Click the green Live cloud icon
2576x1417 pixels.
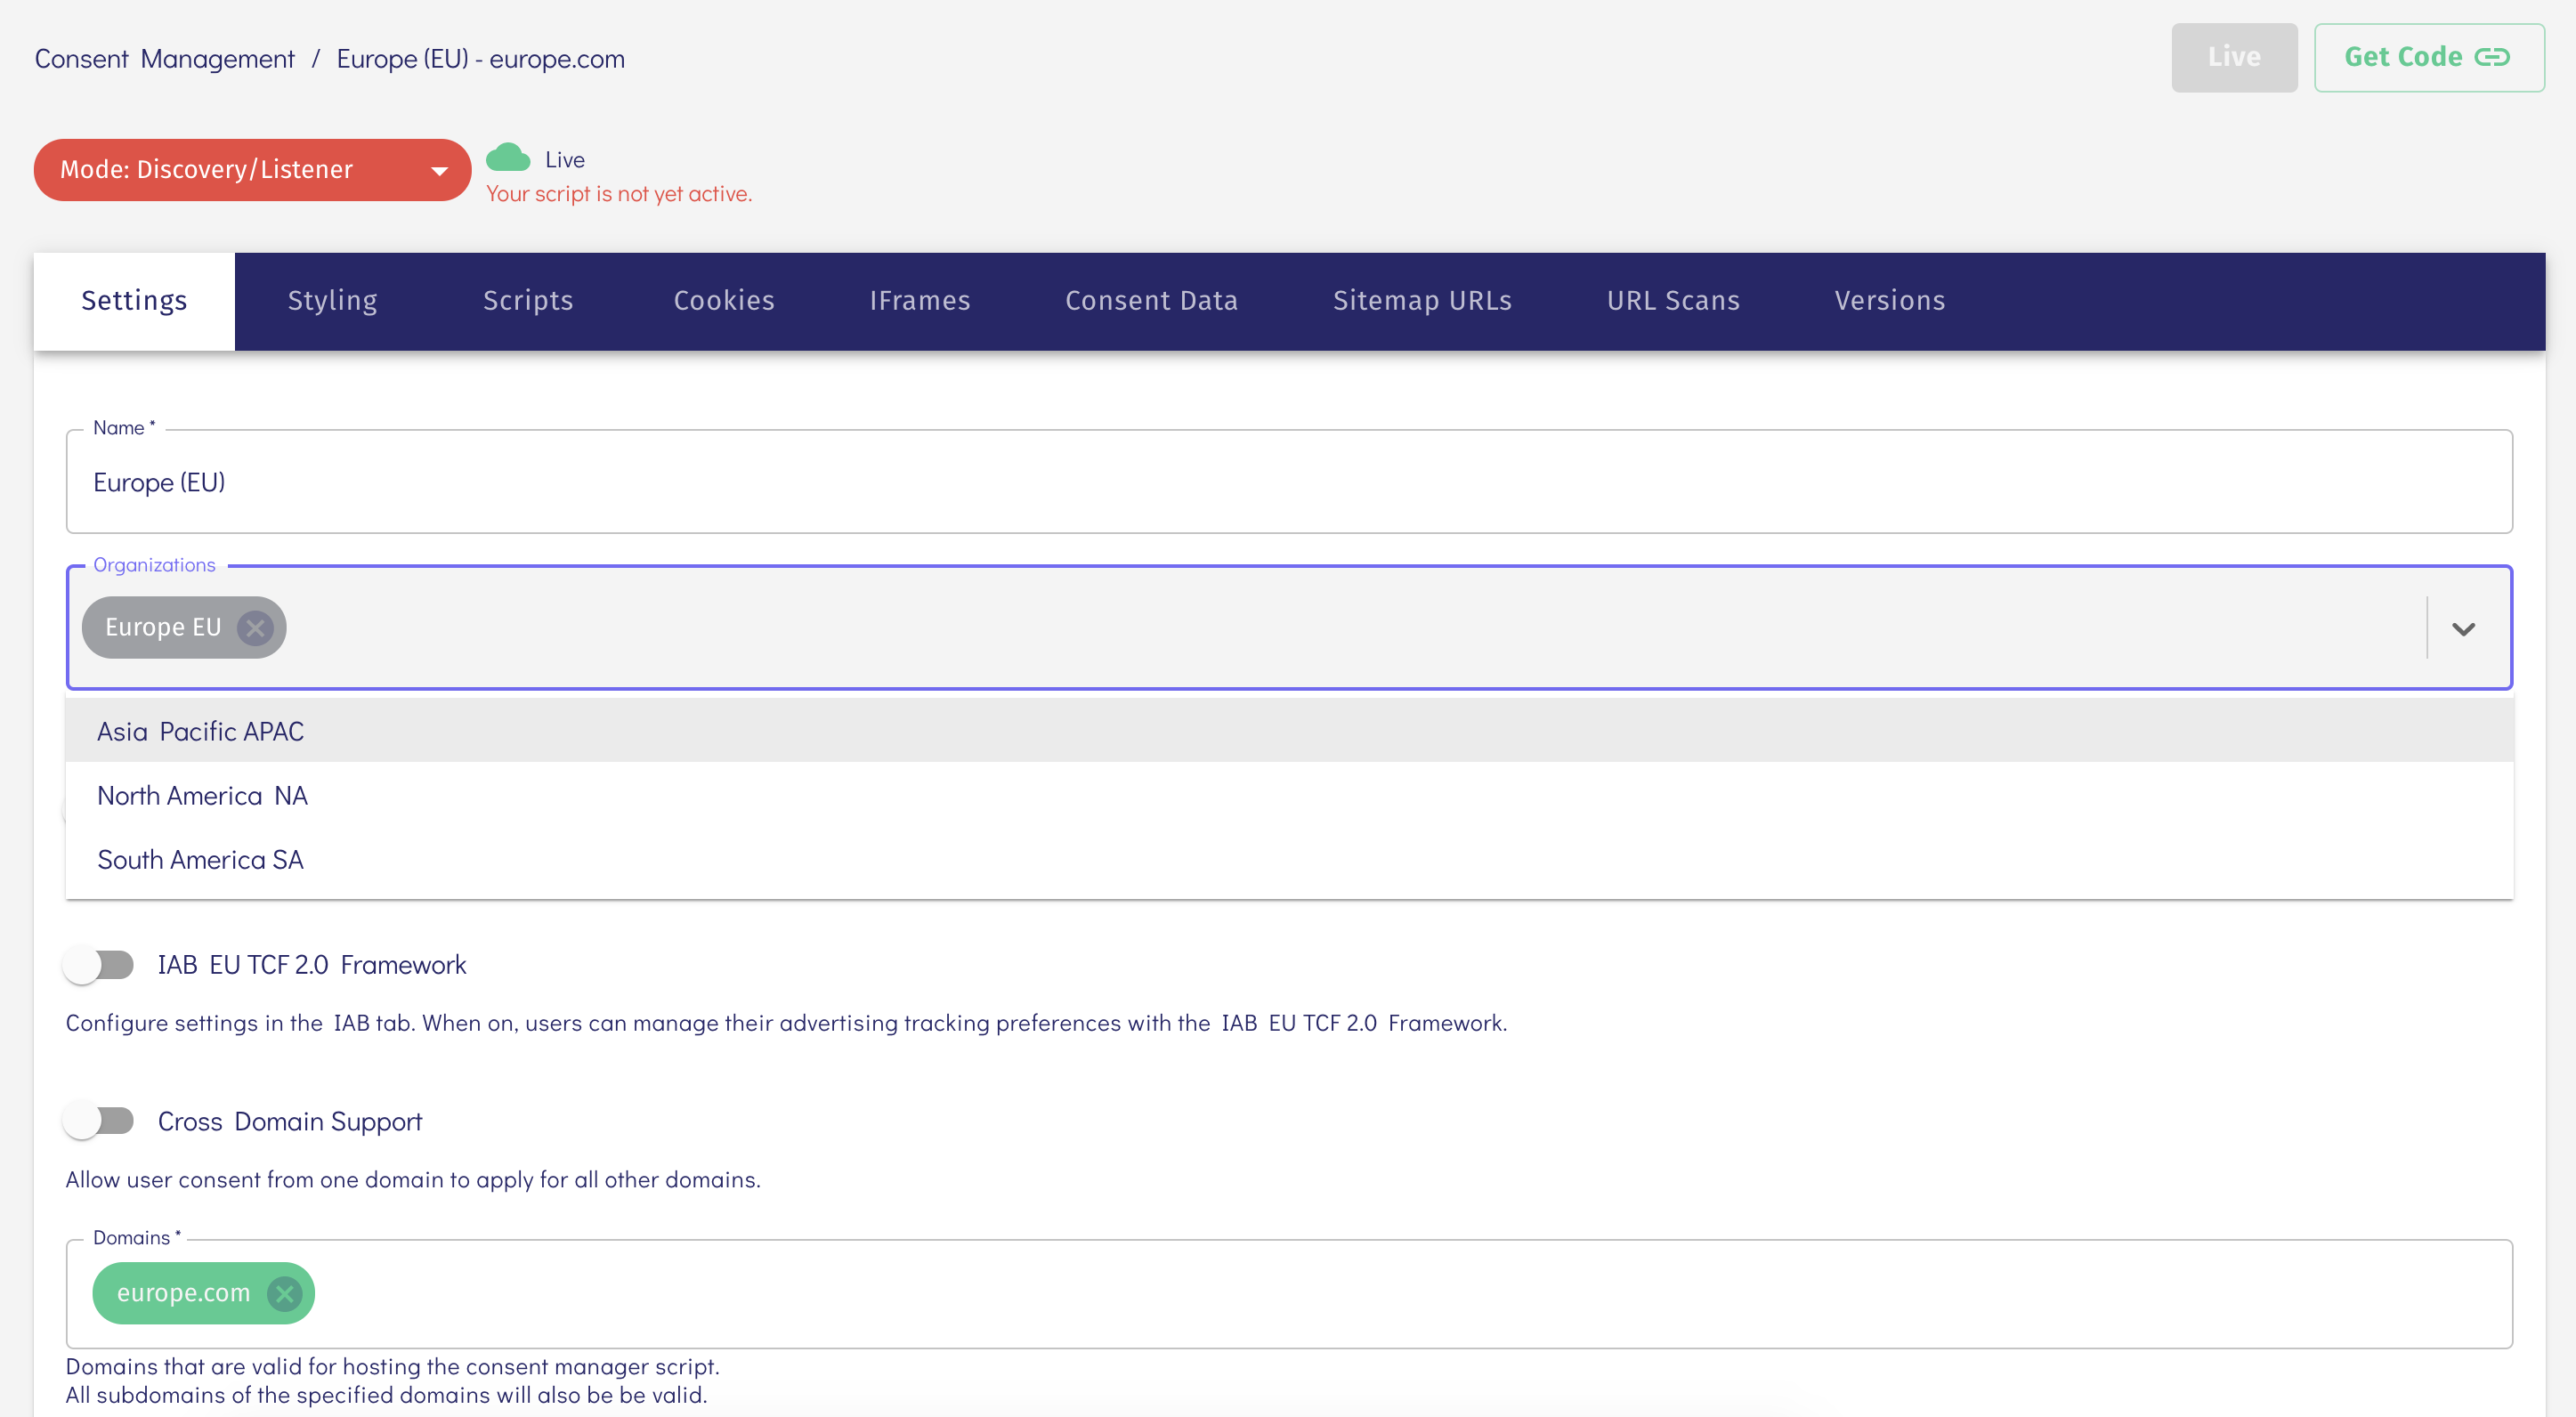508,158
